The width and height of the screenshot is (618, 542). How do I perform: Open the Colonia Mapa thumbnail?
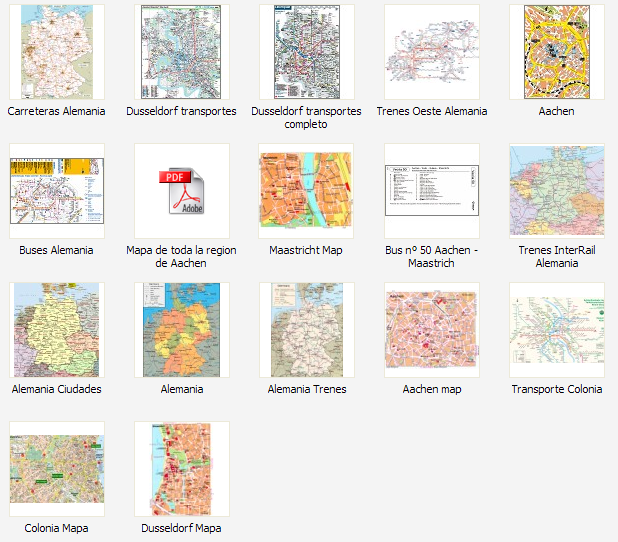coord(56,468)
